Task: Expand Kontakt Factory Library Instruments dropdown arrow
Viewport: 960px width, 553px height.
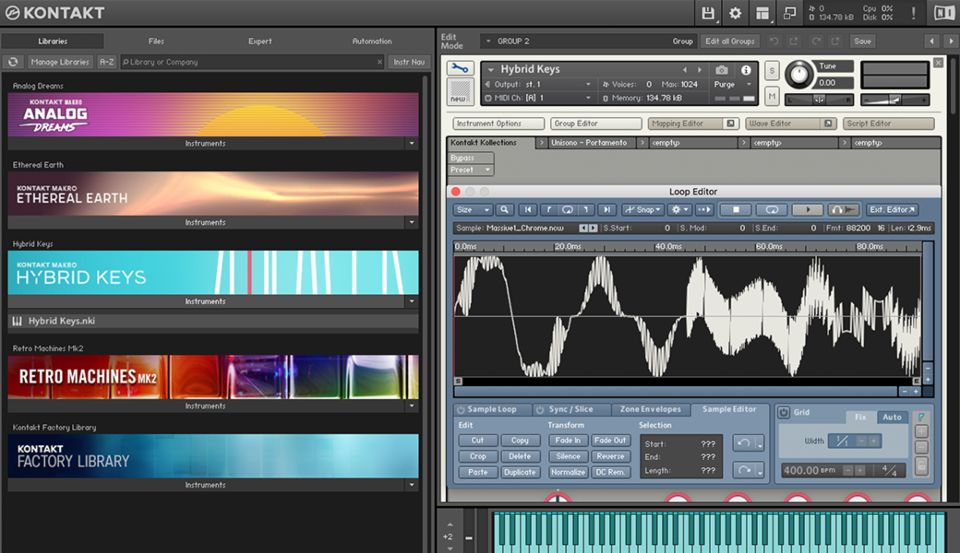Action: (x=411, y=484)
